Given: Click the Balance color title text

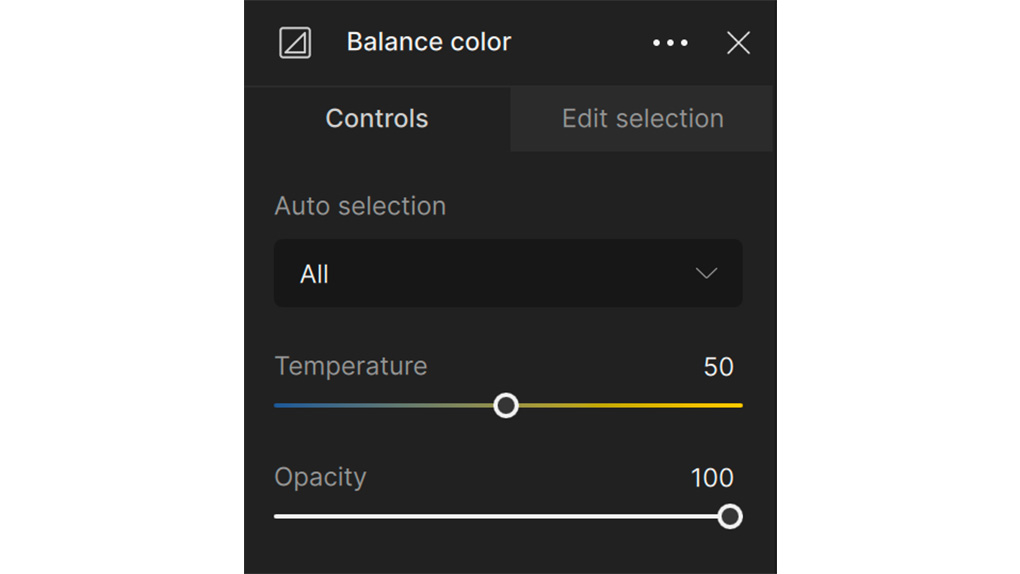Looking at the screenshot, I should pos(429,42).
